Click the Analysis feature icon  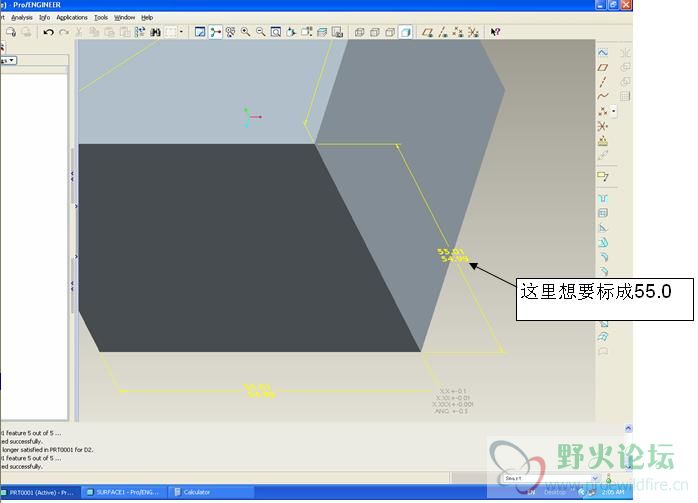click(603, 141)
